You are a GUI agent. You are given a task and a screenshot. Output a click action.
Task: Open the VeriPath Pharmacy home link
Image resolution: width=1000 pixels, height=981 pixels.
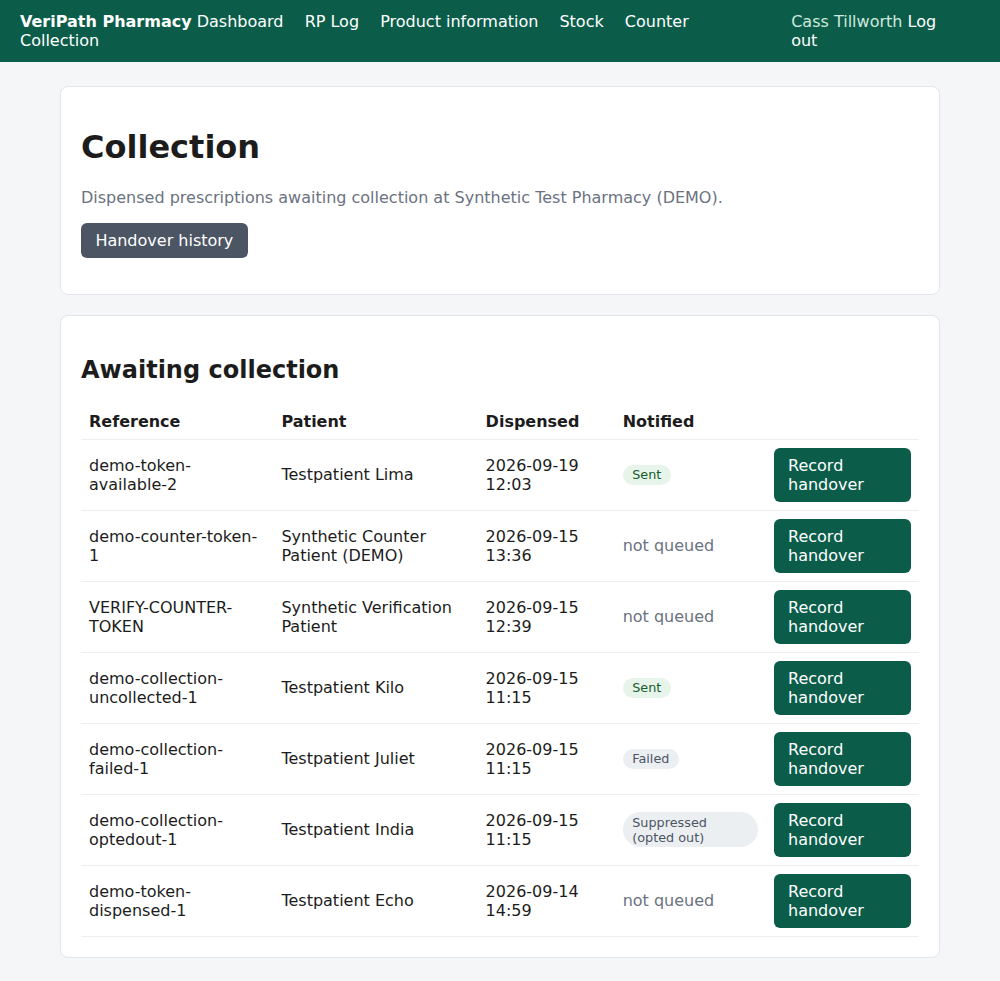point(105,21)
